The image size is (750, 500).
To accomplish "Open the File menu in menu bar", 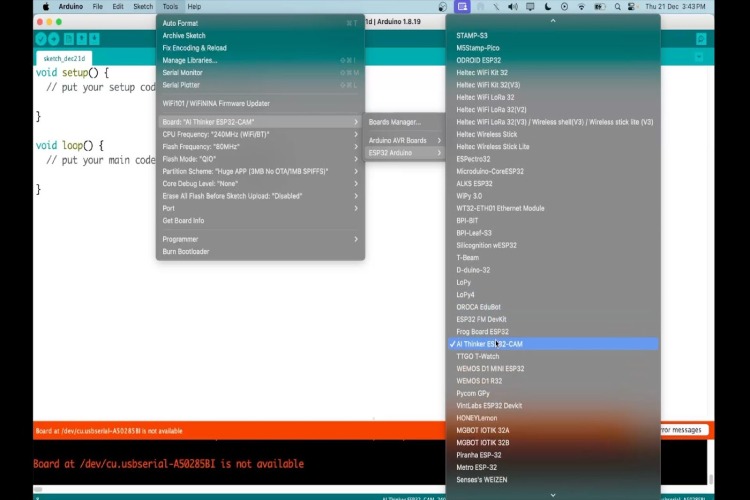I will [x=98, y=7].
